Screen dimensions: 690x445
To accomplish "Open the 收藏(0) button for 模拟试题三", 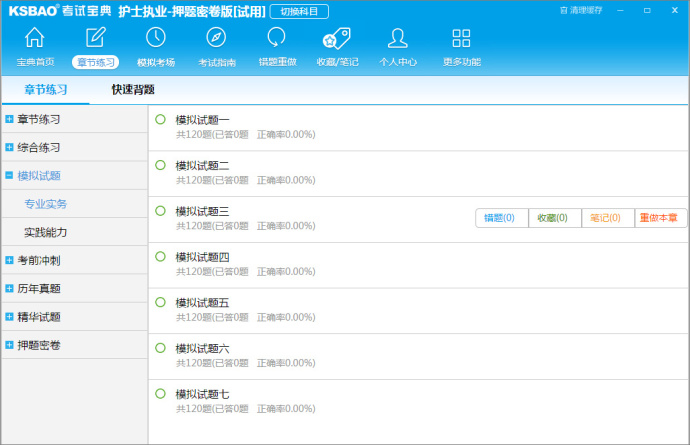I will [x=554, y=218].
